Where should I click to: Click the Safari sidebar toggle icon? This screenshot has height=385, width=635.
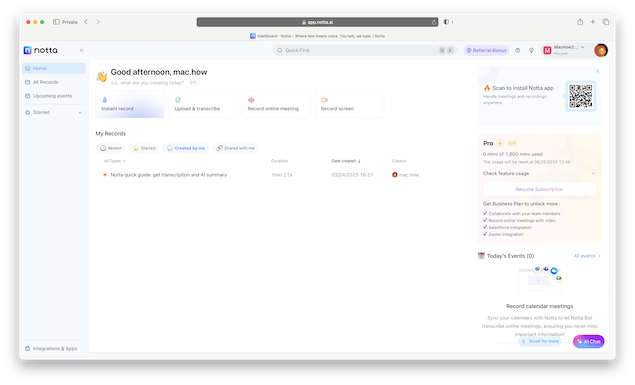click(x=56, y=22)
